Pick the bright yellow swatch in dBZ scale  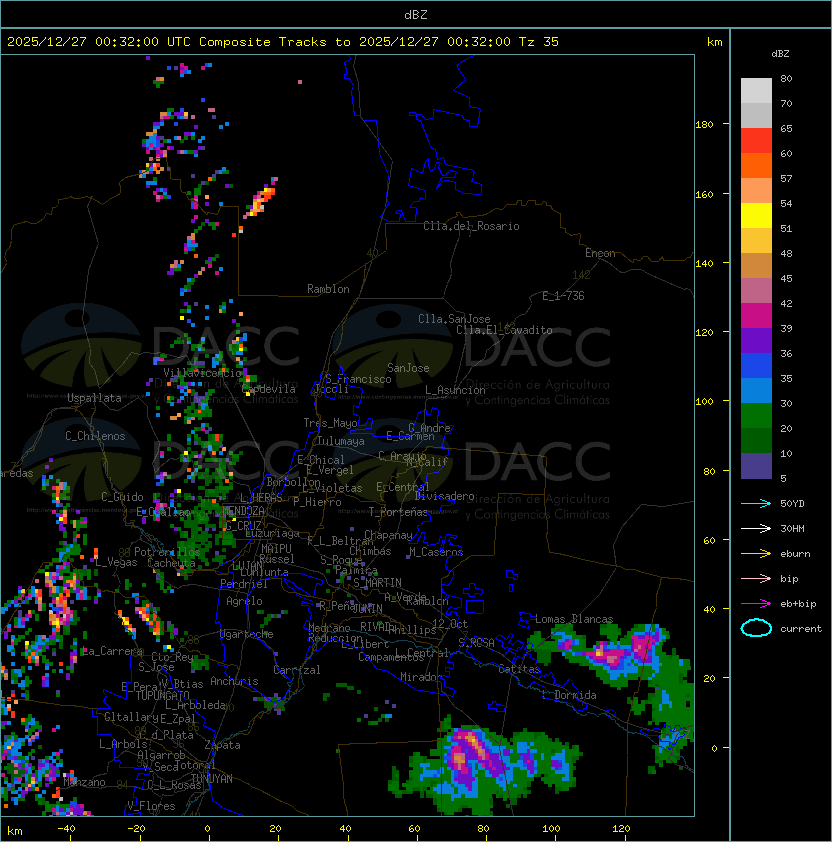756,215
